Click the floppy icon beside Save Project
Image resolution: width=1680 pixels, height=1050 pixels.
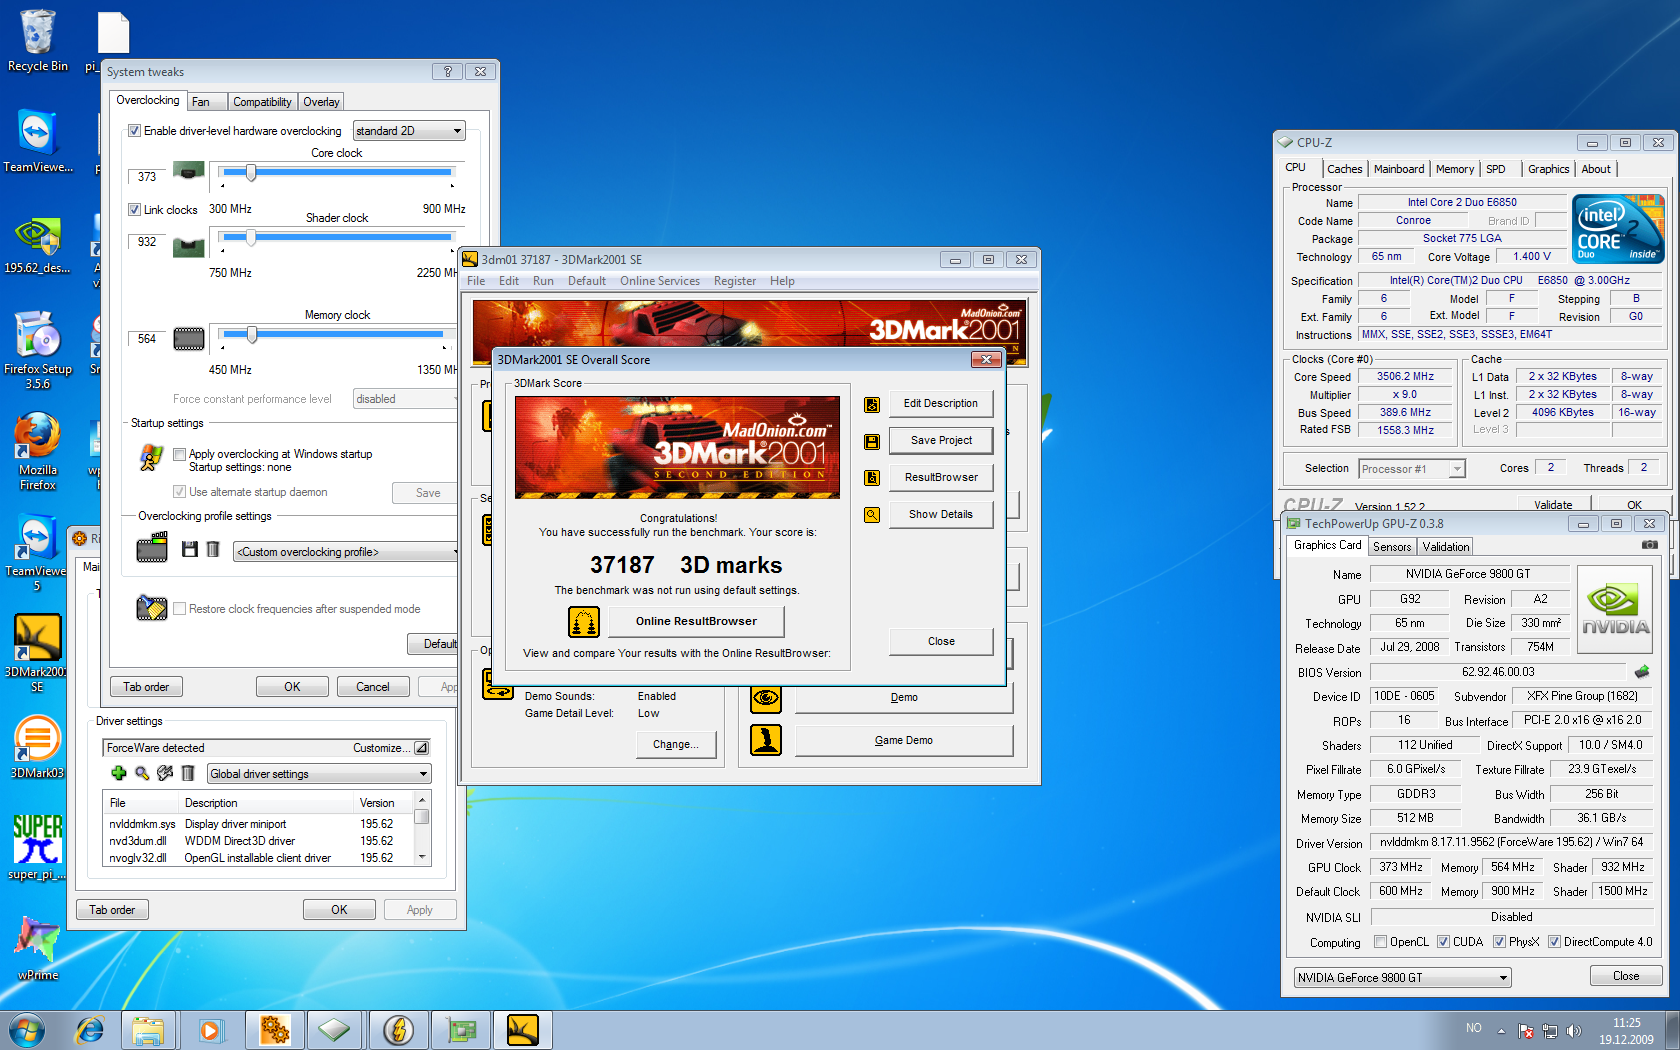[x=872, y=442]
